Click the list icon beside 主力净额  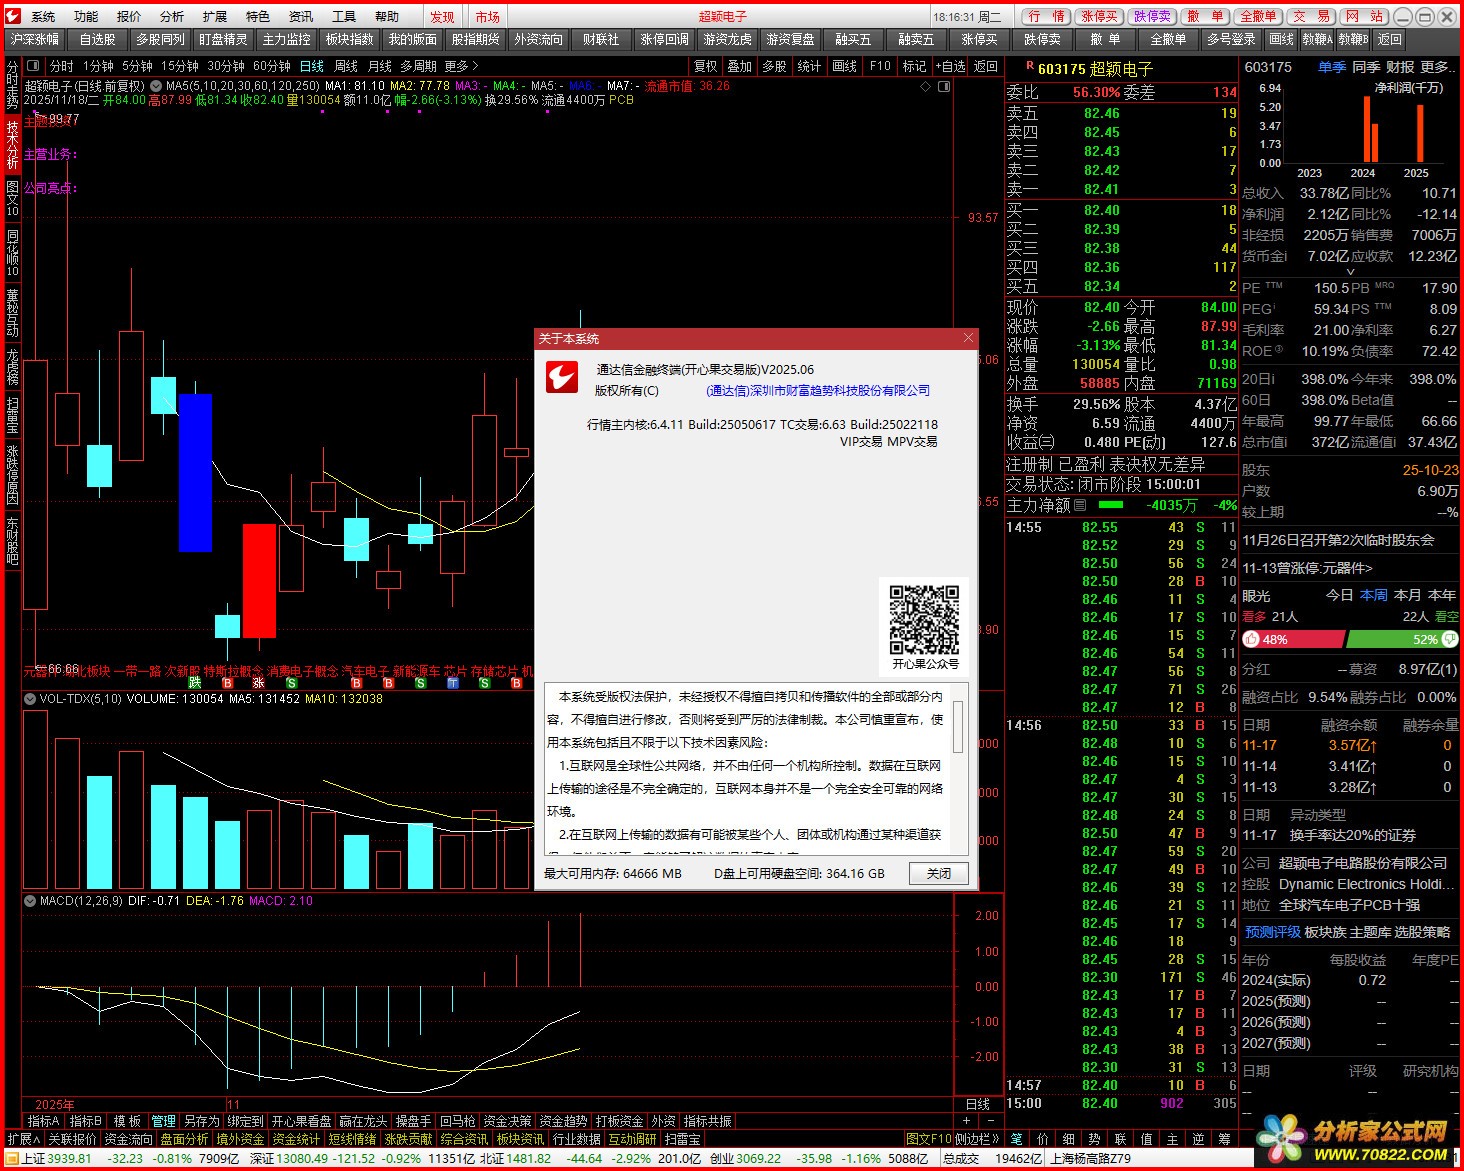pos(1080,506)
